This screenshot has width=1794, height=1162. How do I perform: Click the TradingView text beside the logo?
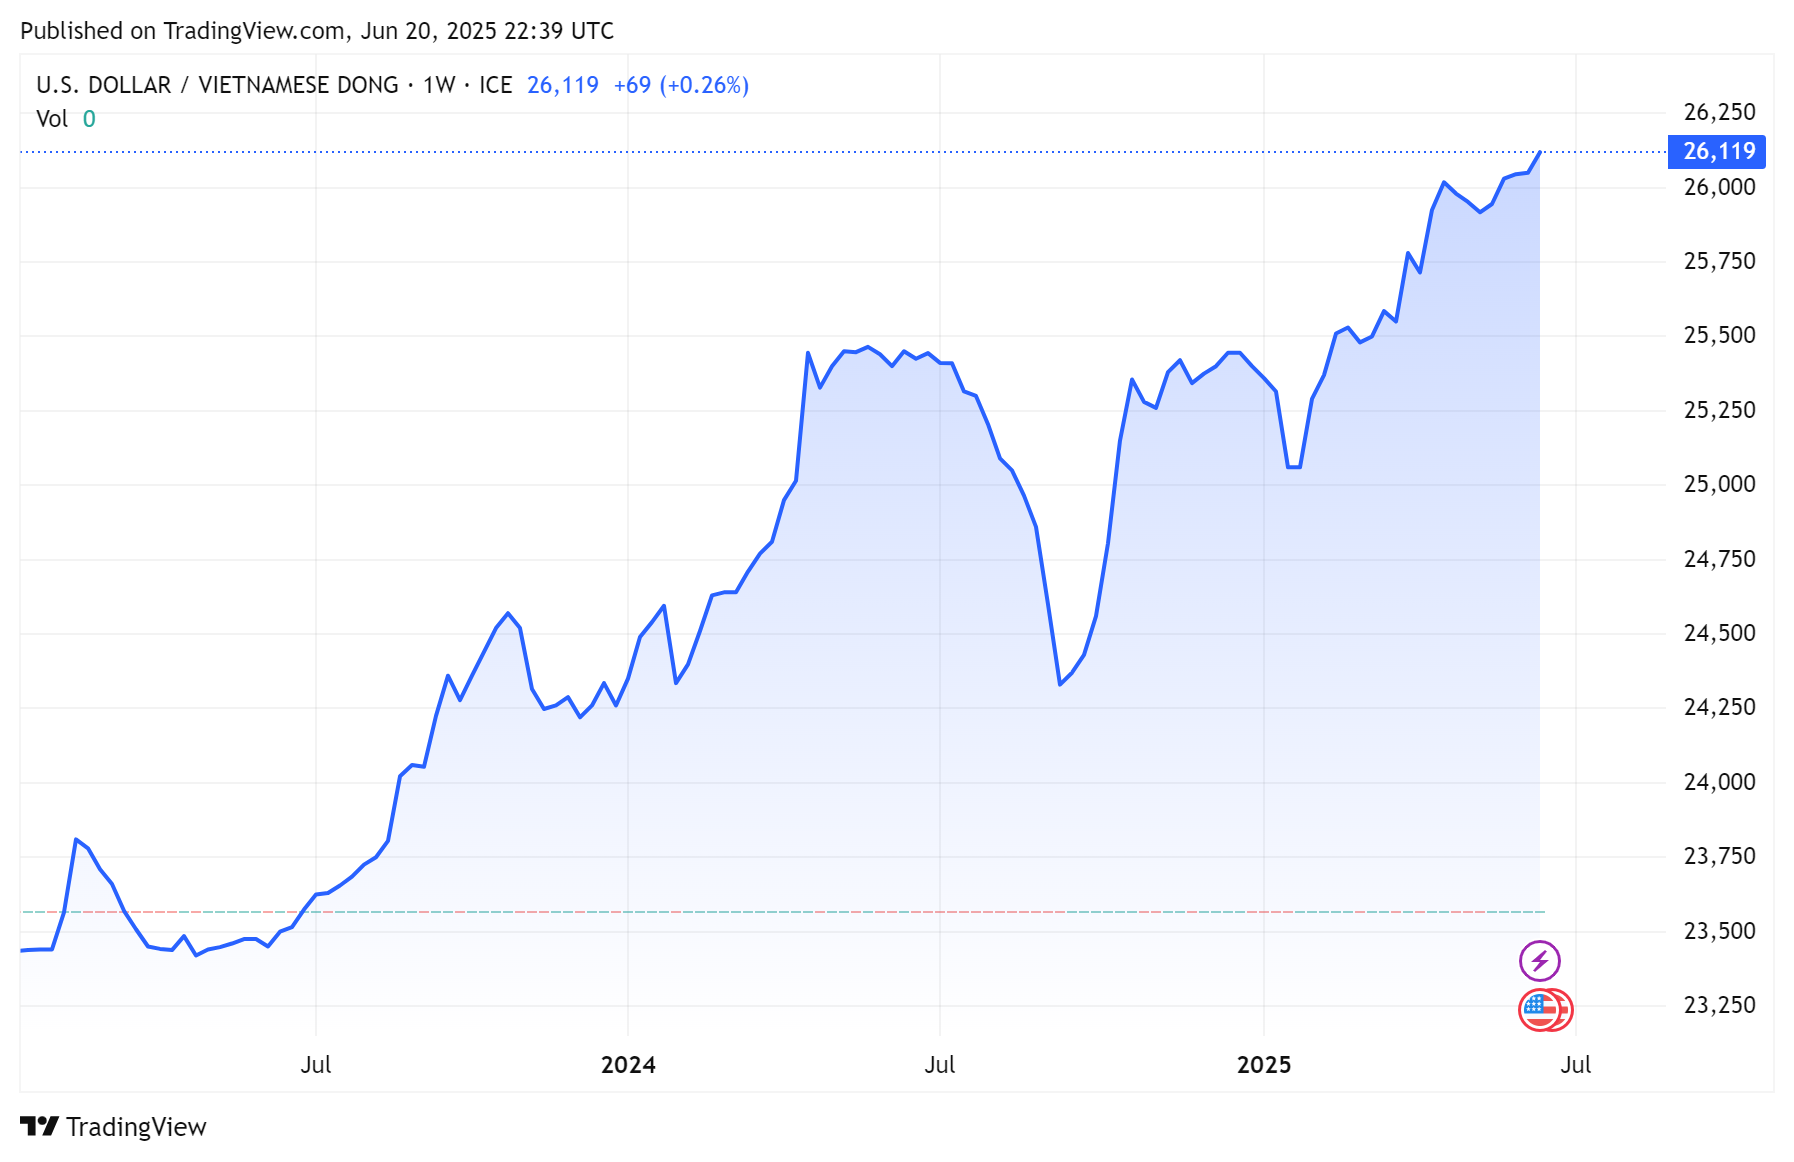point(136,1126)
